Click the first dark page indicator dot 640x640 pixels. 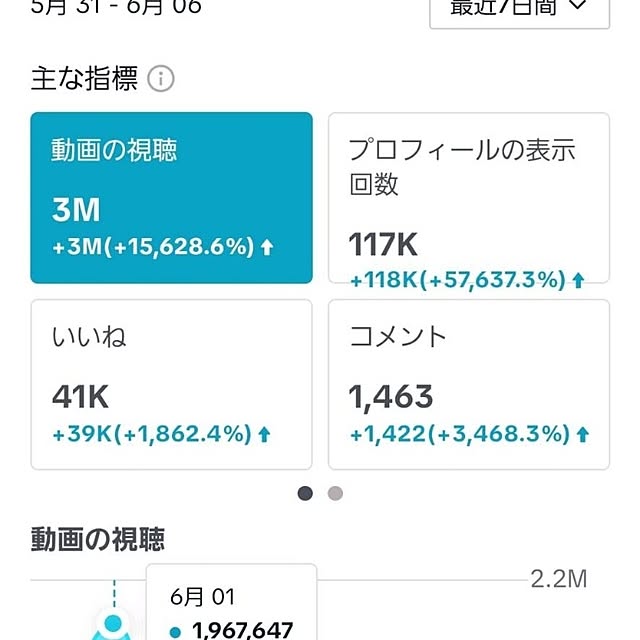click(305, 493)
